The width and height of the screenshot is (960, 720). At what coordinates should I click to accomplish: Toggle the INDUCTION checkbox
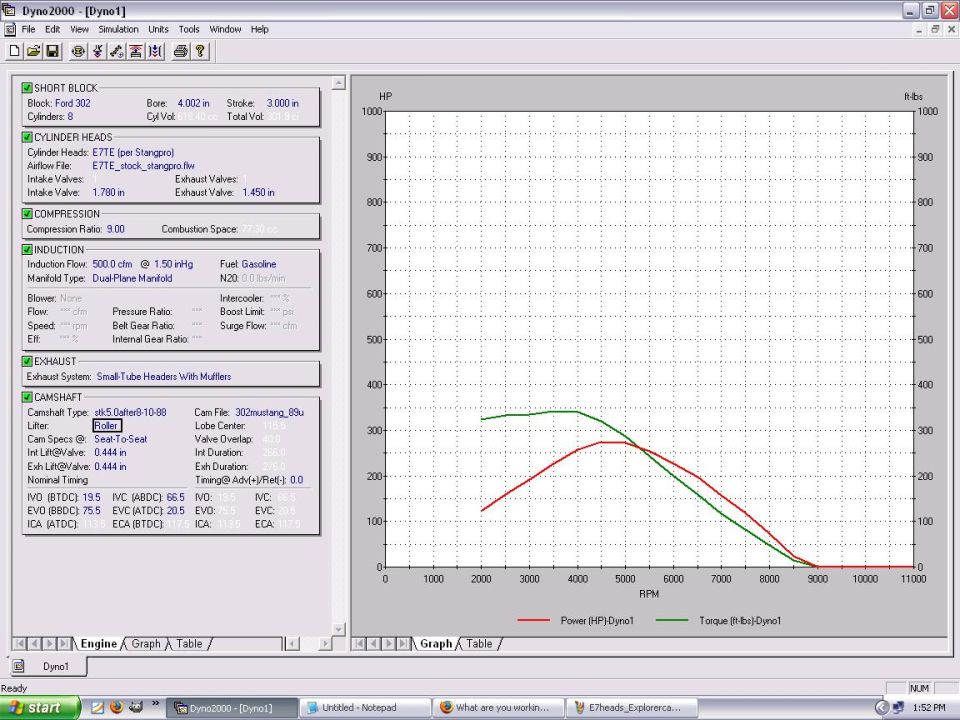(x=27, y=249)
